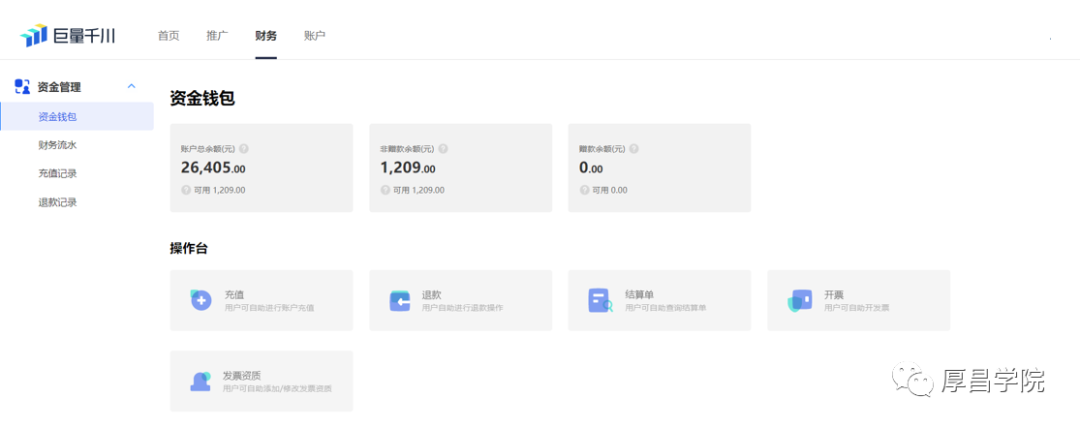The height and width of the screenshot is (428, 1080).
Task: Select 财务流水 in the sidebar
Action: pos(57,145)
